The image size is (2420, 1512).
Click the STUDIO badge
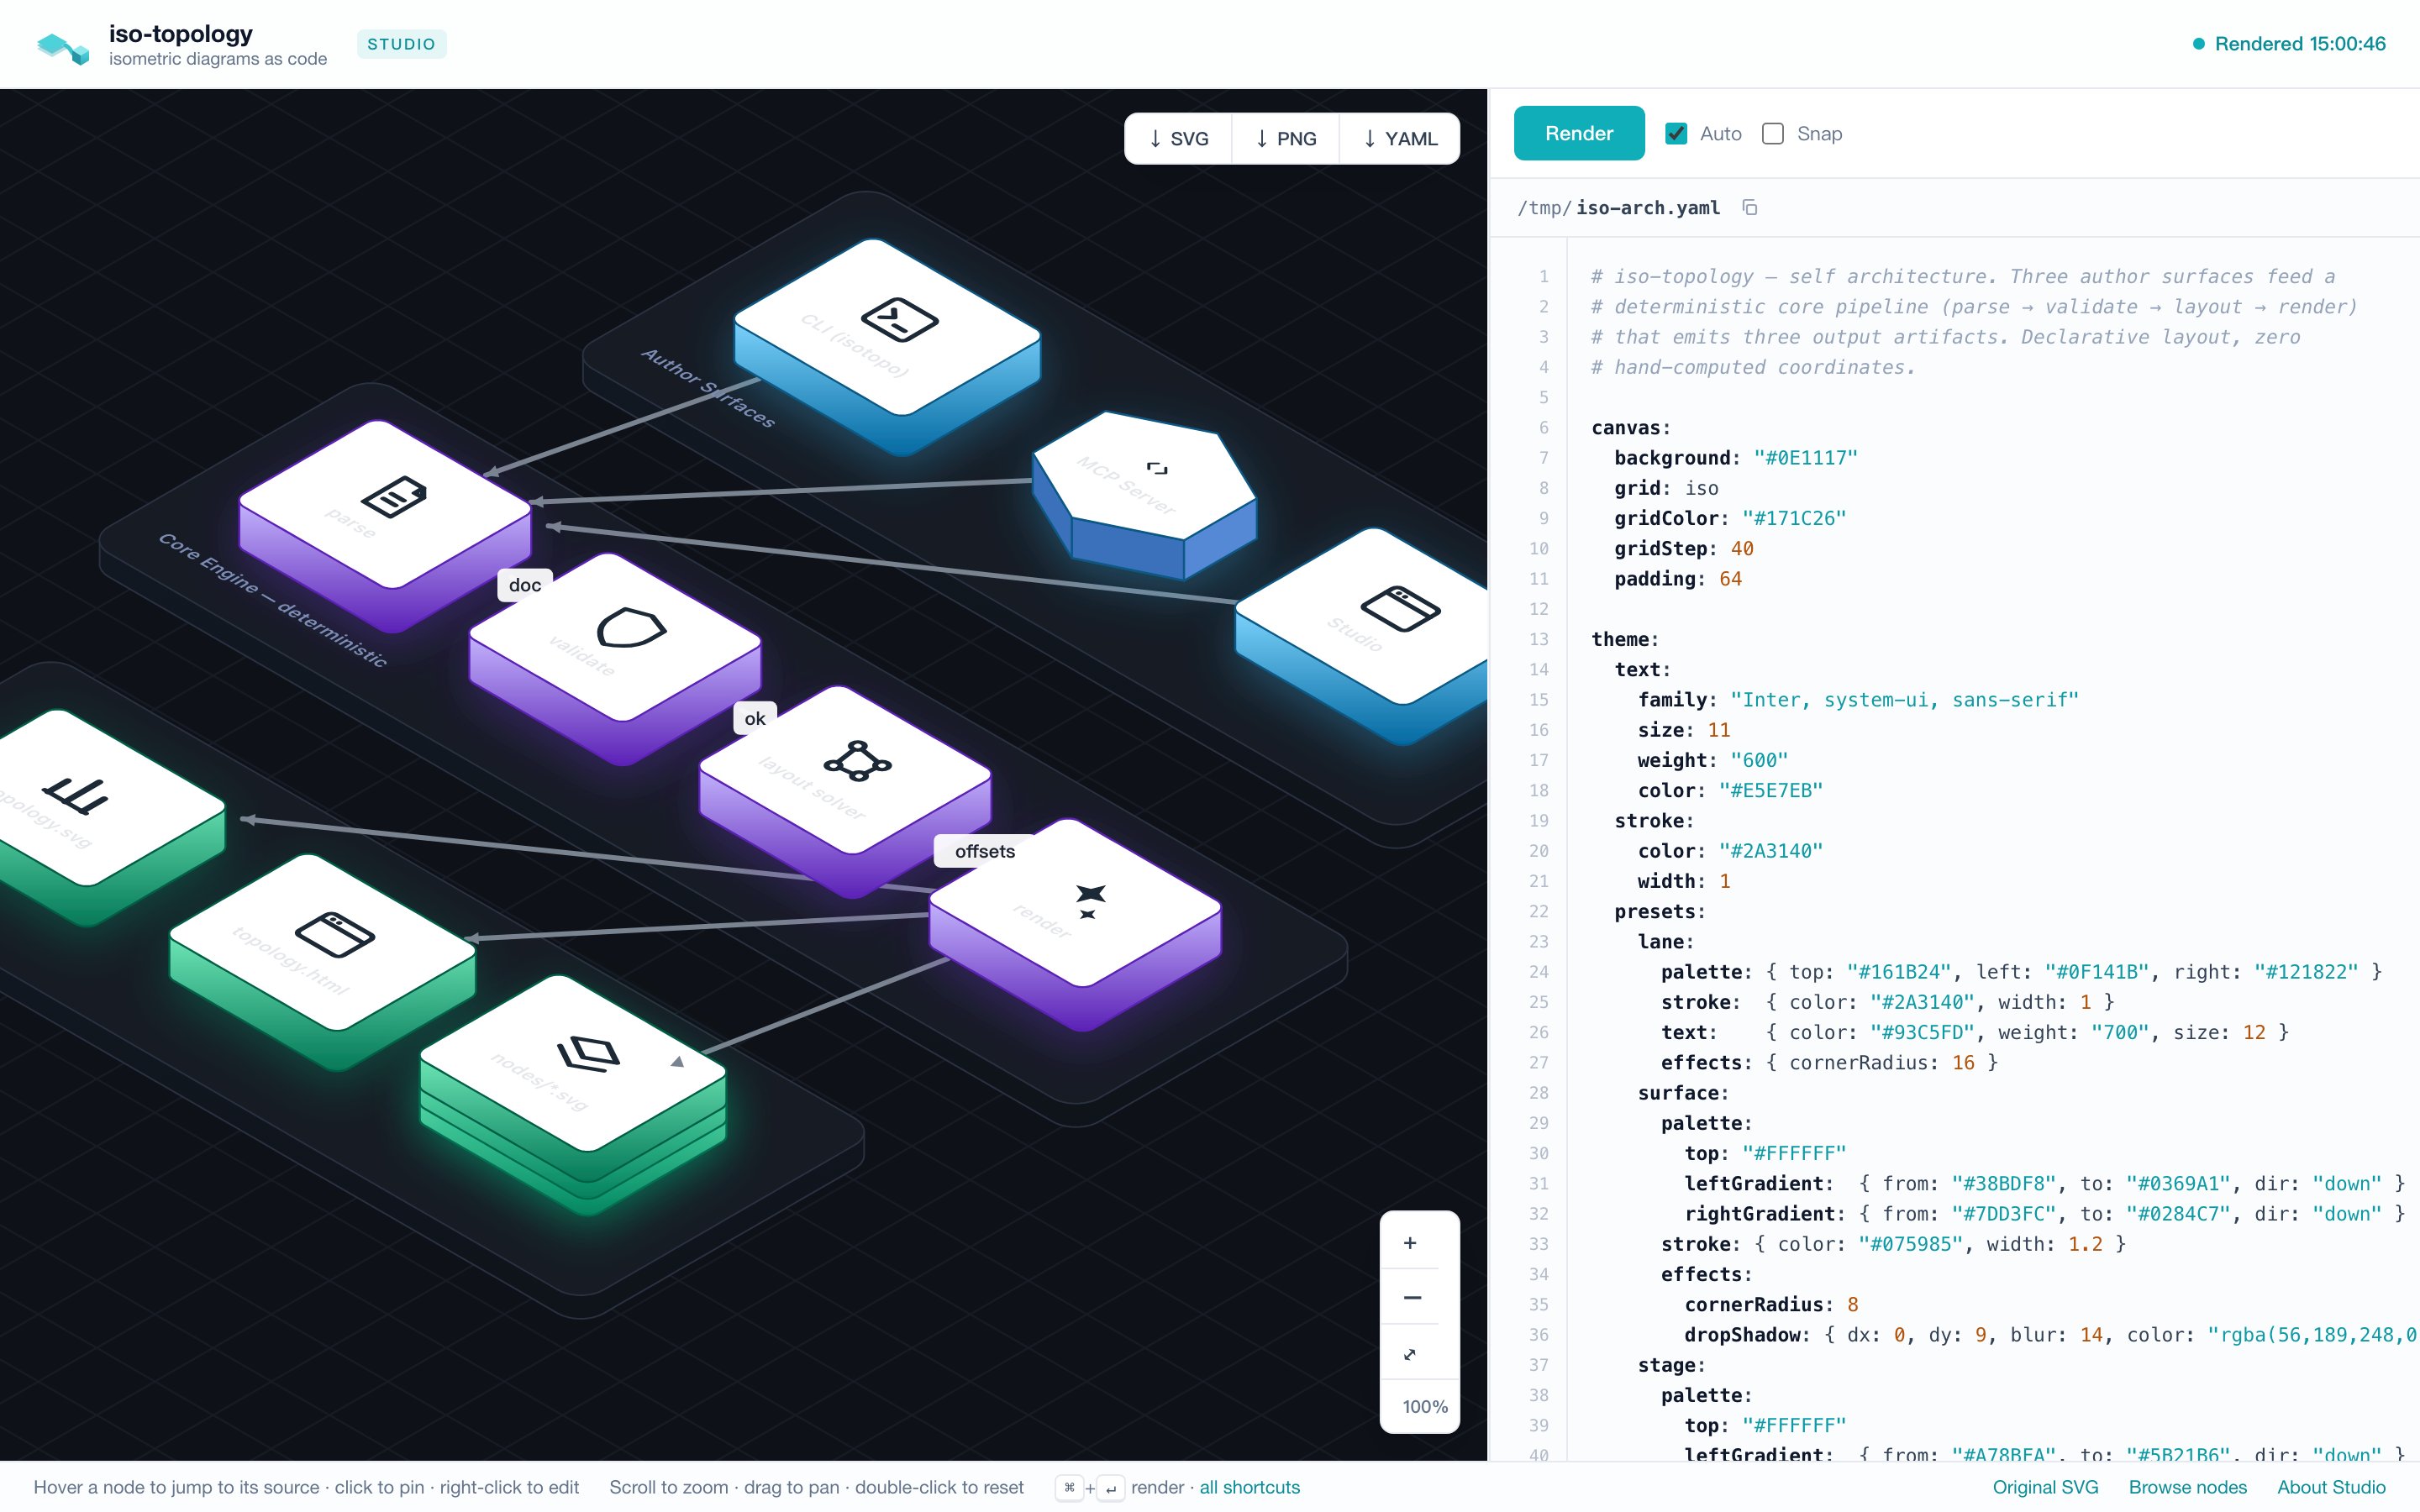point(401,44)
